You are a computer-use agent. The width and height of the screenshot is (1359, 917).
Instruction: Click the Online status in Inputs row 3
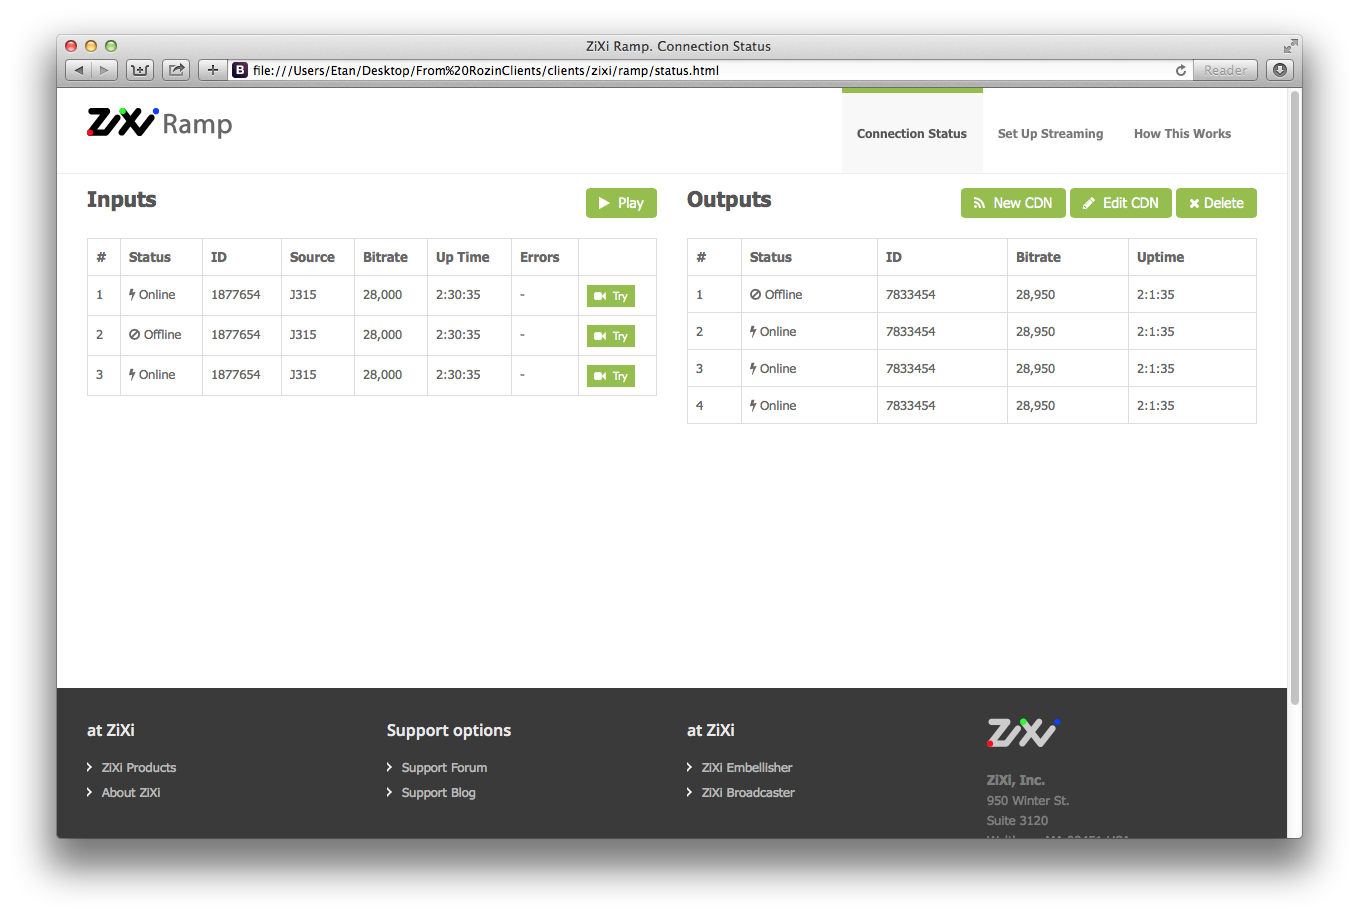point(152,374)
